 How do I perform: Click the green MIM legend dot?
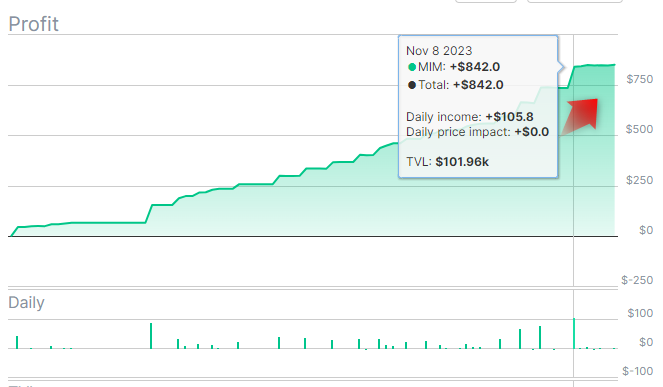pos(411,67)
